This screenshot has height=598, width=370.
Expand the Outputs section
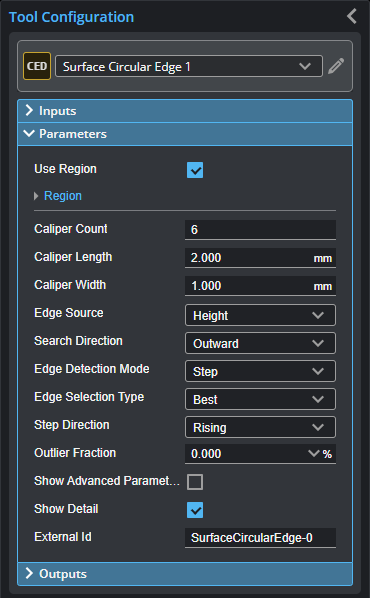click(x=185, y=574)
